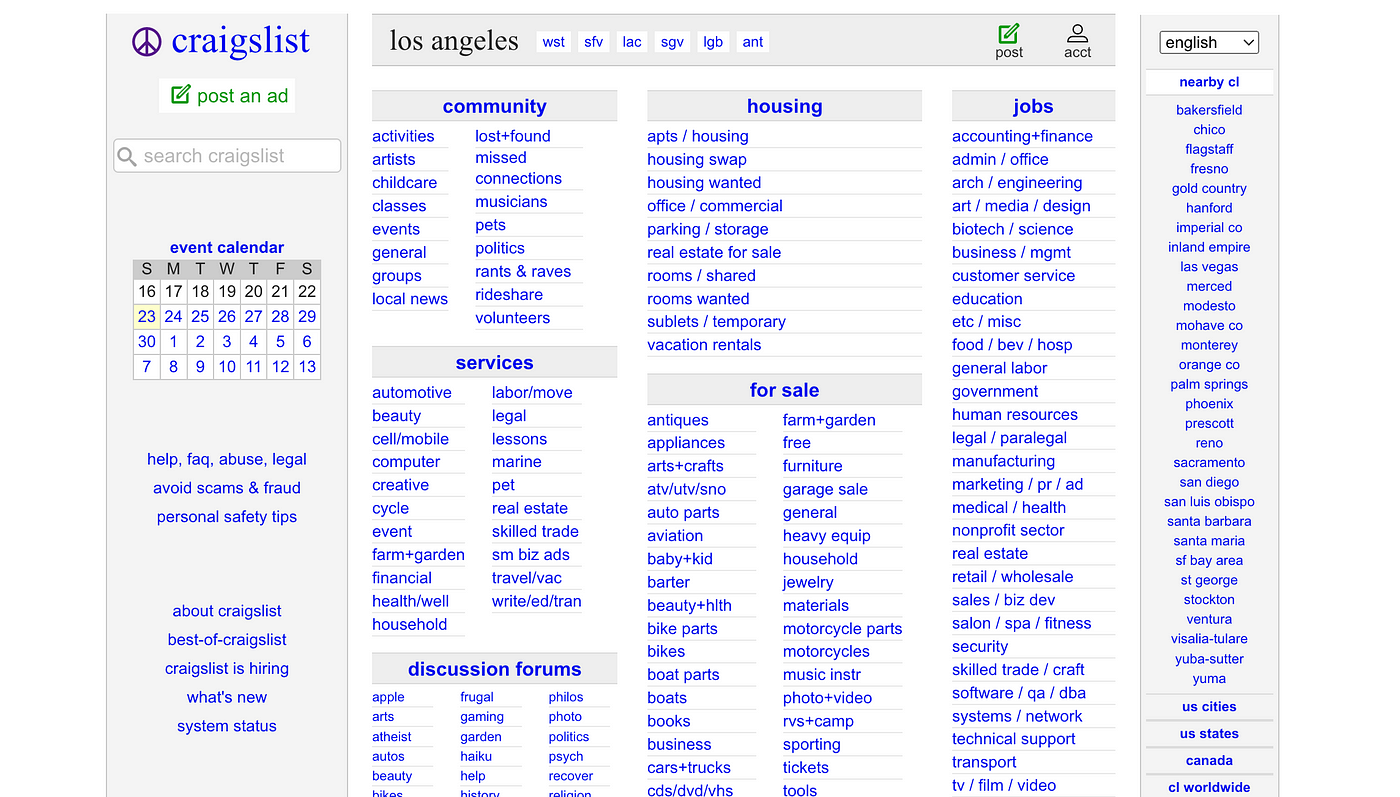
Task: Open the services section header
Action: coord(494,362)
